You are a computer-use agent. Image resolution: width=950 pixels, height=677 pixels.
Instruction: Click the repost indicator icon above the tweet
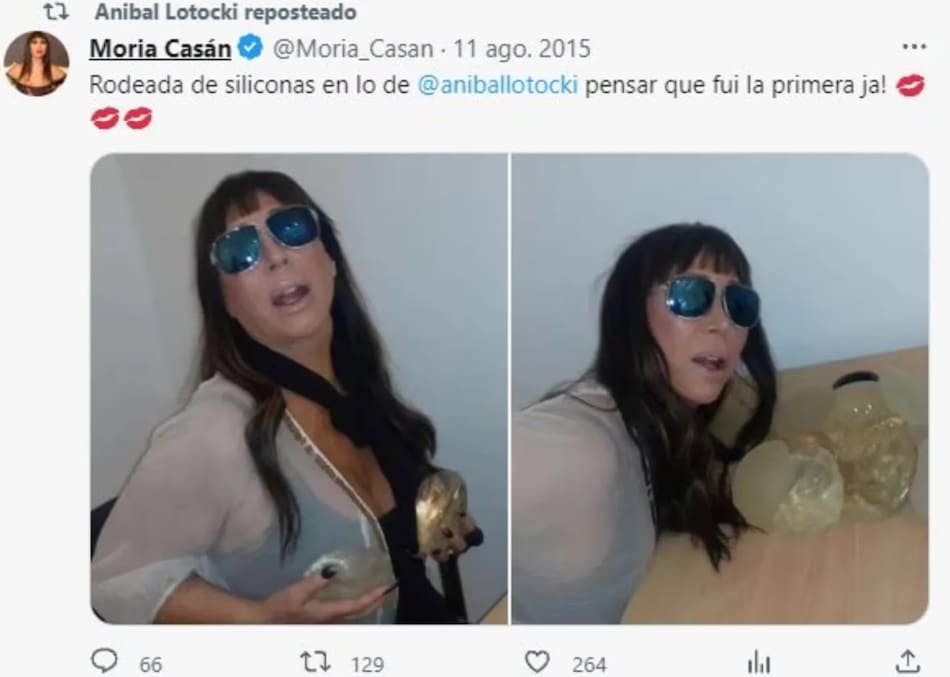coord(56,12)
